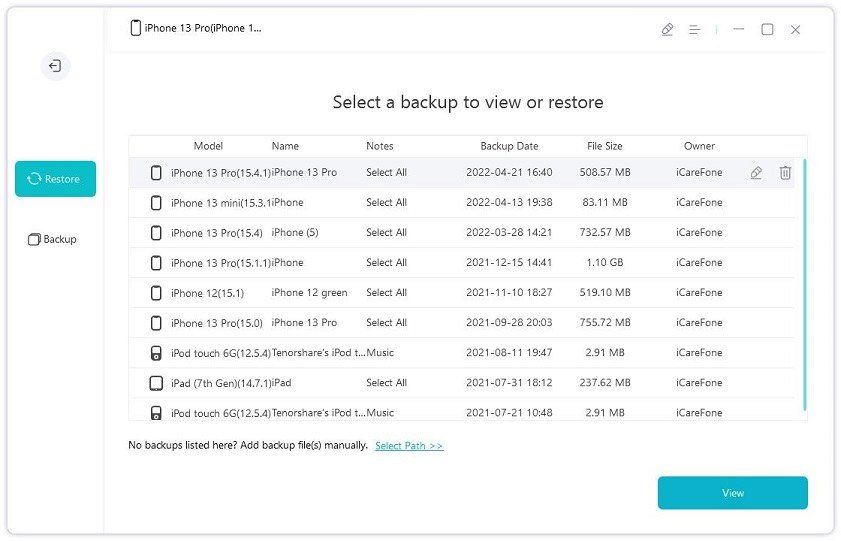Edit notes for the 2022-04-21 backup
The image size is (841, 541).
pos(756,173)
